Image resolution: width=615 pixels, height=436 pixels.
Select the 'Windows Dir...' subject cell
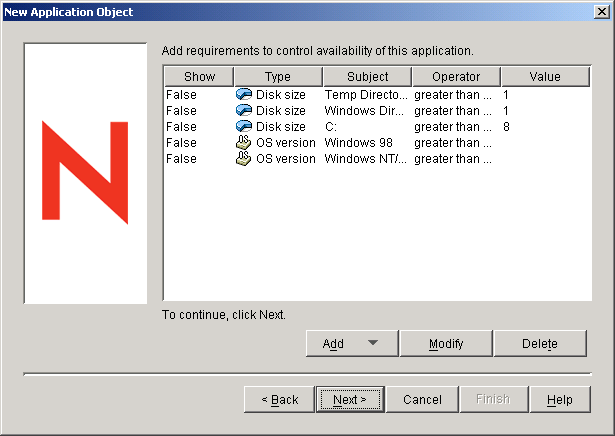[364, 111]
